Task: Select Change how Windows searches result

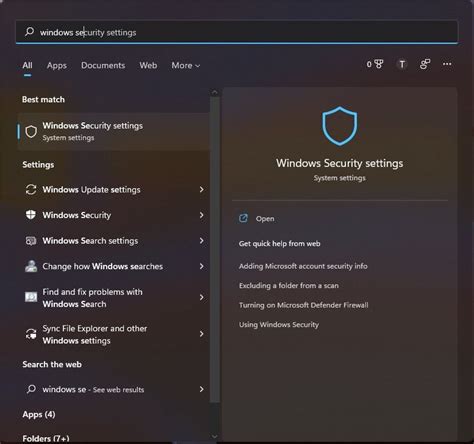Action: (x=115, y=266)
